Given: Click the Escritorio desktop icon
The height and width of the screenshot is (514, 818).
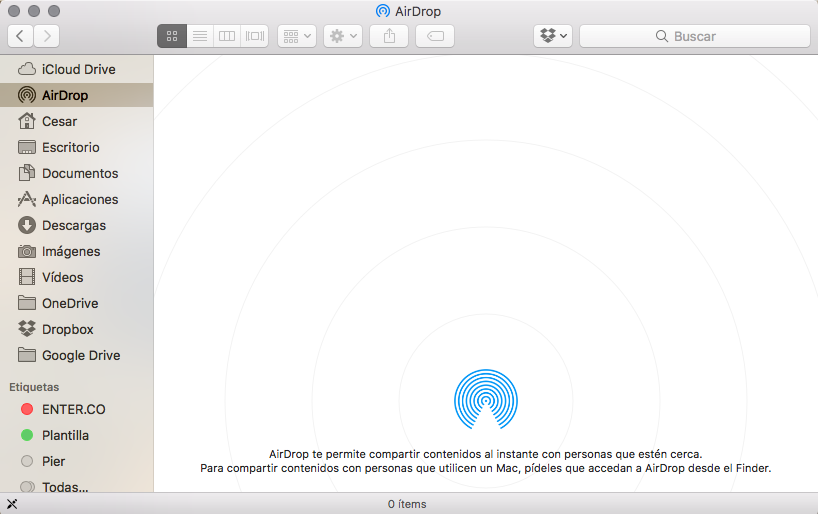Looking at the screenshot, I should (x=27, y=147).
